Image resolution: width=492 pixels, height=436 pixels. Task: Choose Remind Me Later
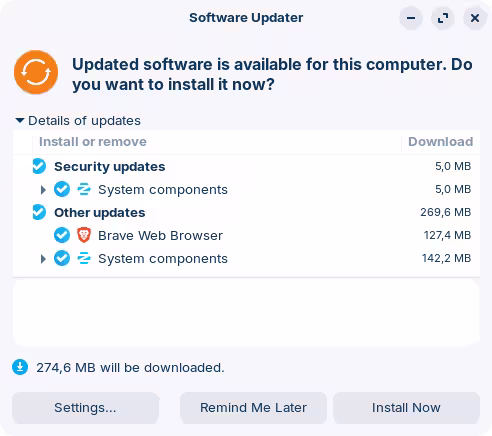click(253, 408)
